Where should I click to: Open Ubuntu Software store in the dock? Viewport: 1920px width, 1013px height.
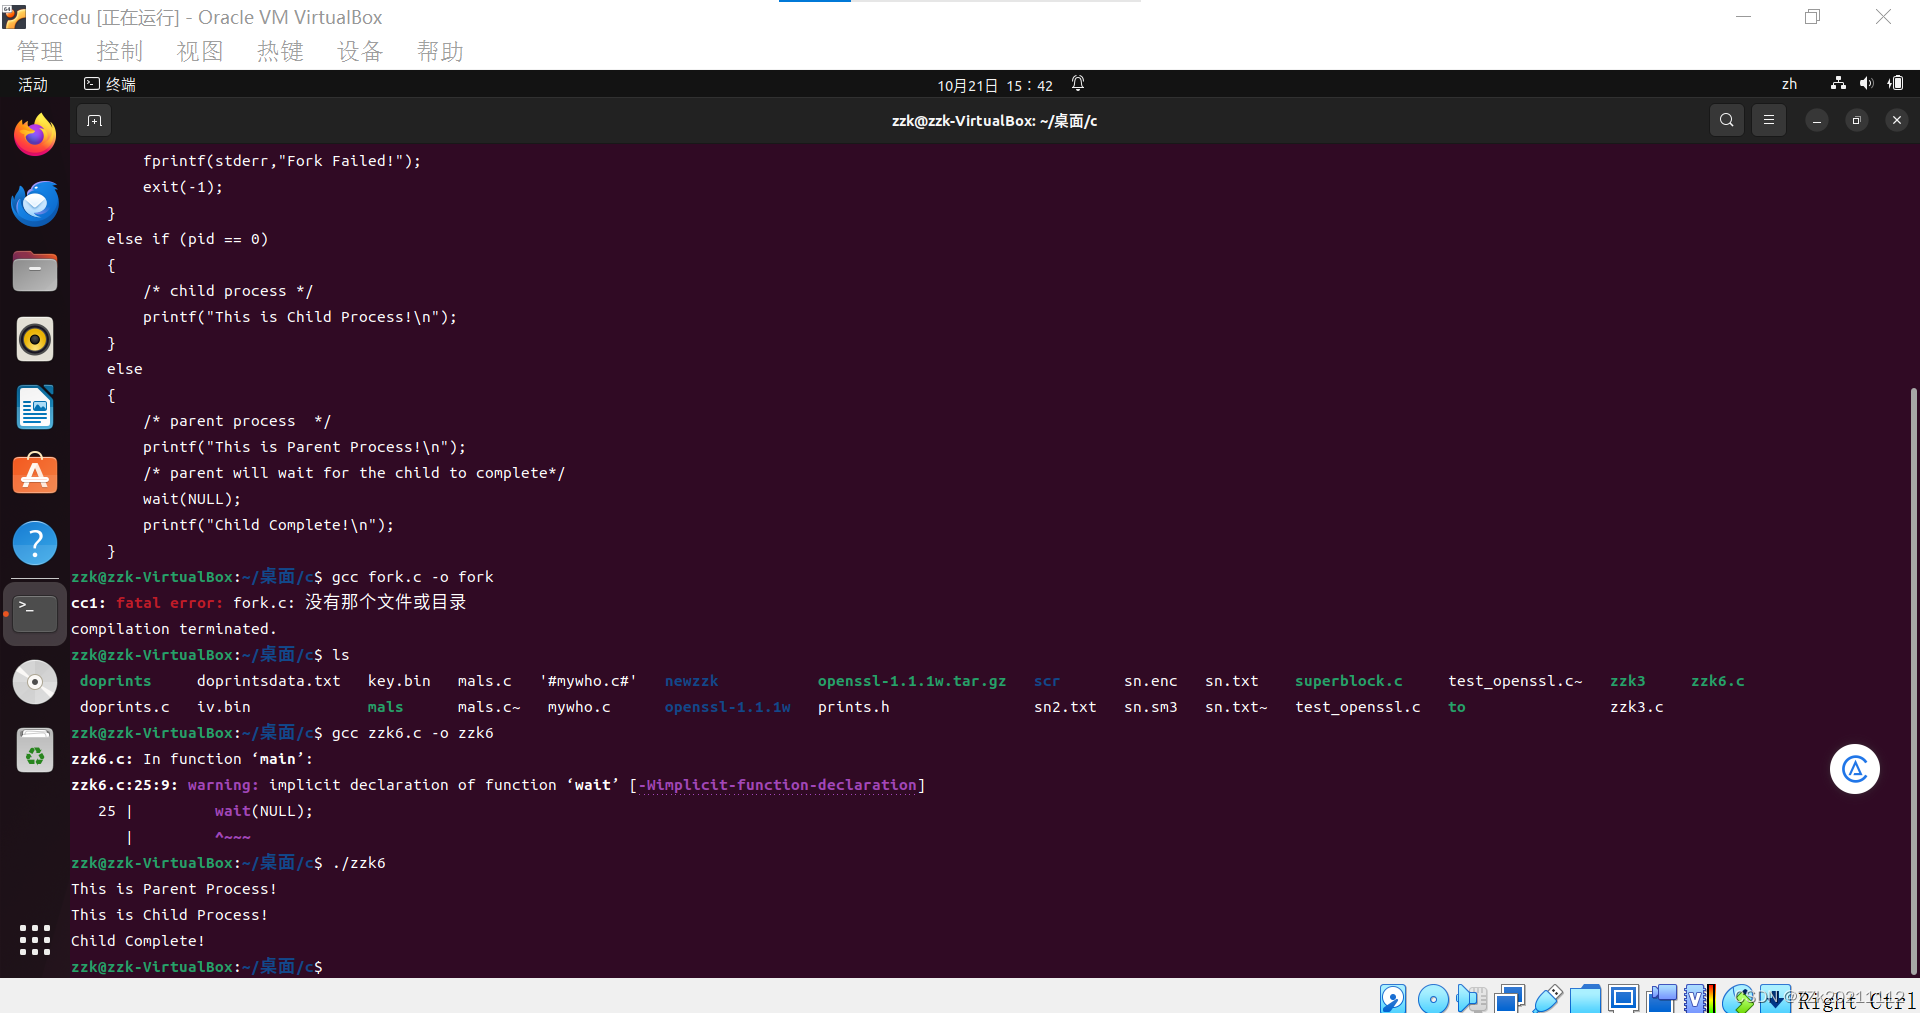click(x=35, y=475)
